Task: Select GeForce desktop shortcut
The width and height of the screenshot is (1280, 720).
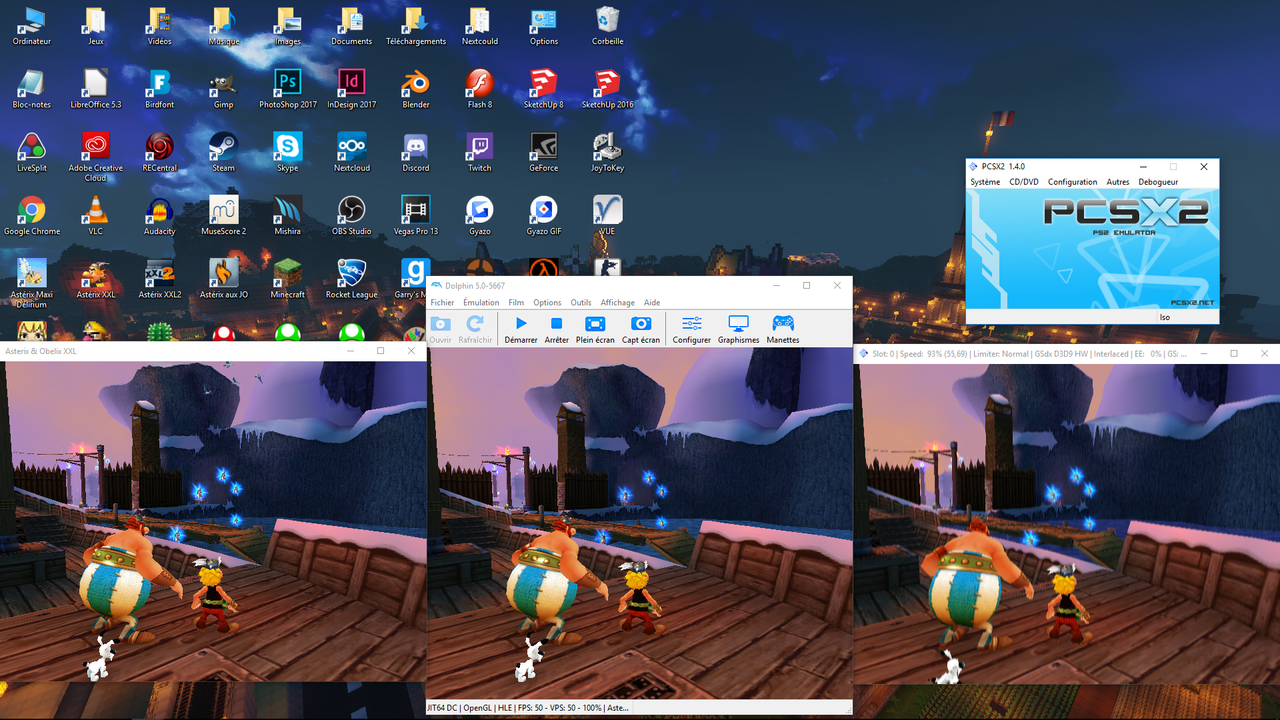Action: pyautogui.click(x=544, y=152)
